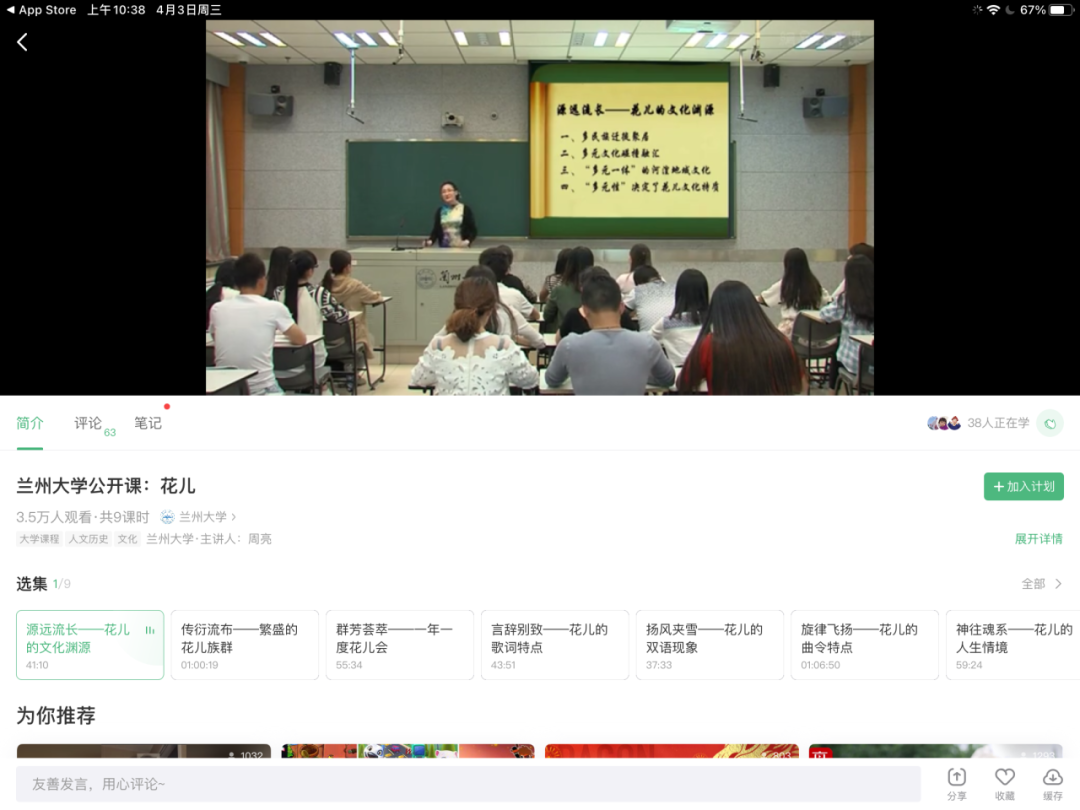This screenshot has height=810, width=1080.
Task: Play episode 传衍流布——繁盛的花儿族群
Action: [245, 645]
